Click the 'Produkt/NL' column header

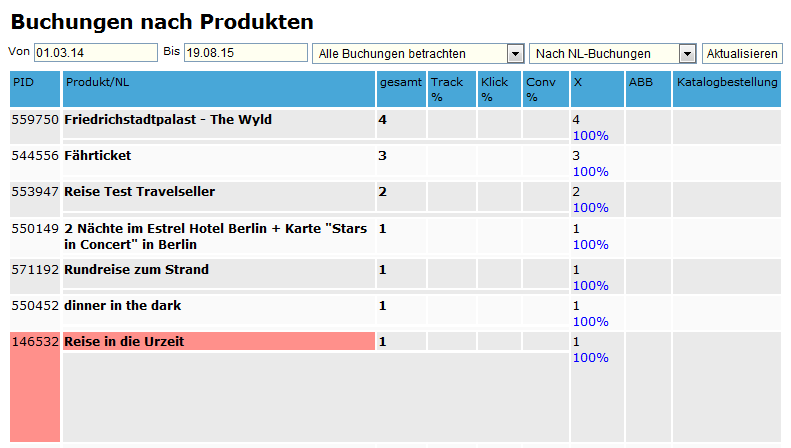(96, 82)
